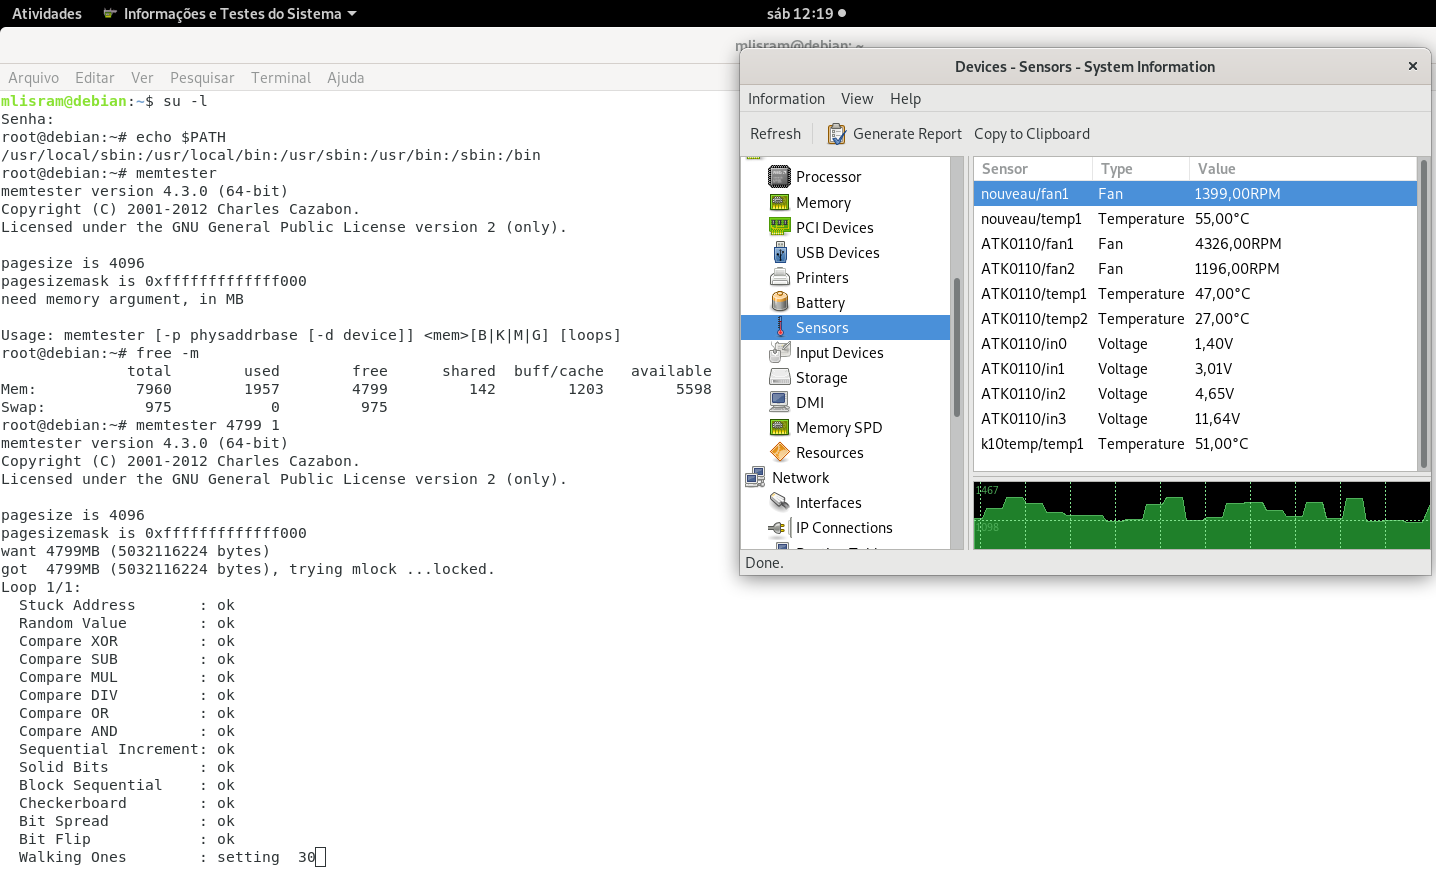The image size is (1436, 878).
Task: Click the Input Devices icon
Action: pos(779,352)
